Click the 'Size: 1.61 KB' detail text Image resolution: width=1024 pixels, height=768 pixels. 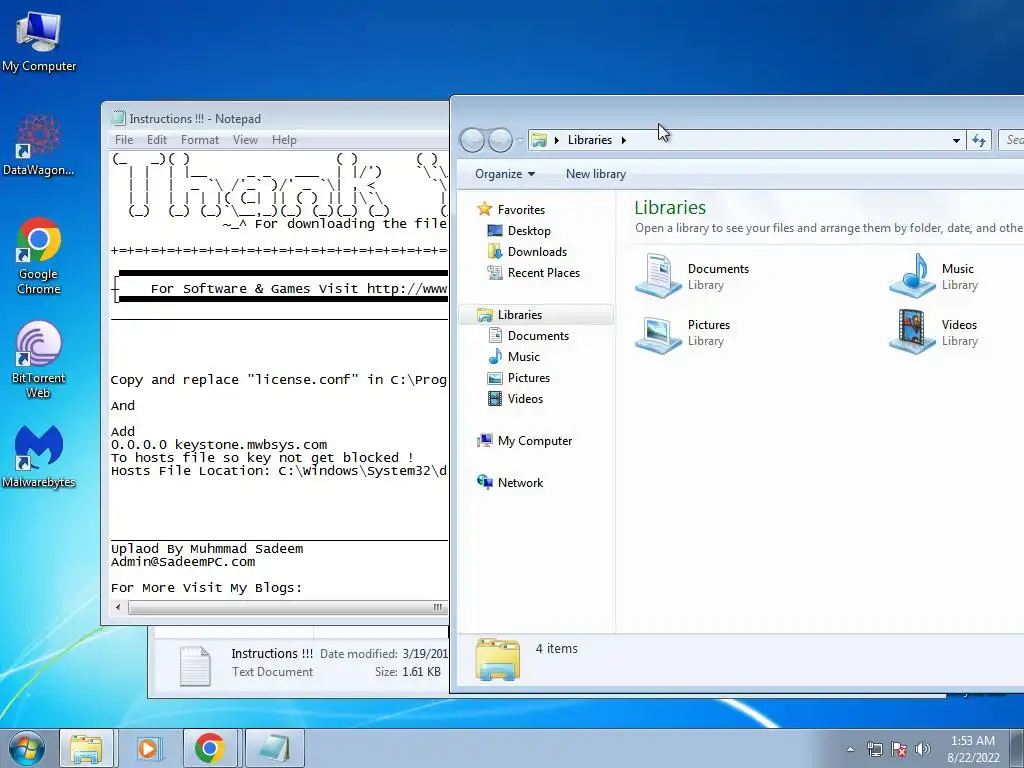(x=408, y=671)
